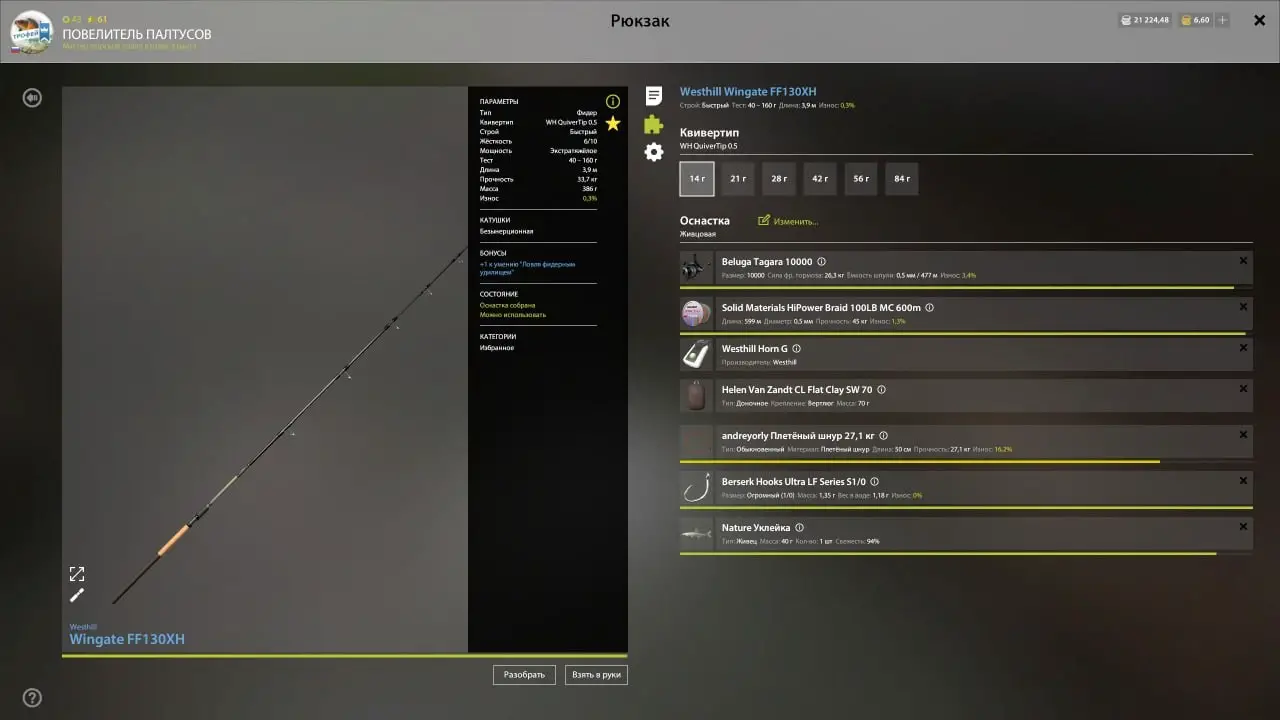The height and width of the screenshot is (720, 1280).
Task: Show info for Westhill Horn G
Action: pyautogui.click(x=796, y=349)
